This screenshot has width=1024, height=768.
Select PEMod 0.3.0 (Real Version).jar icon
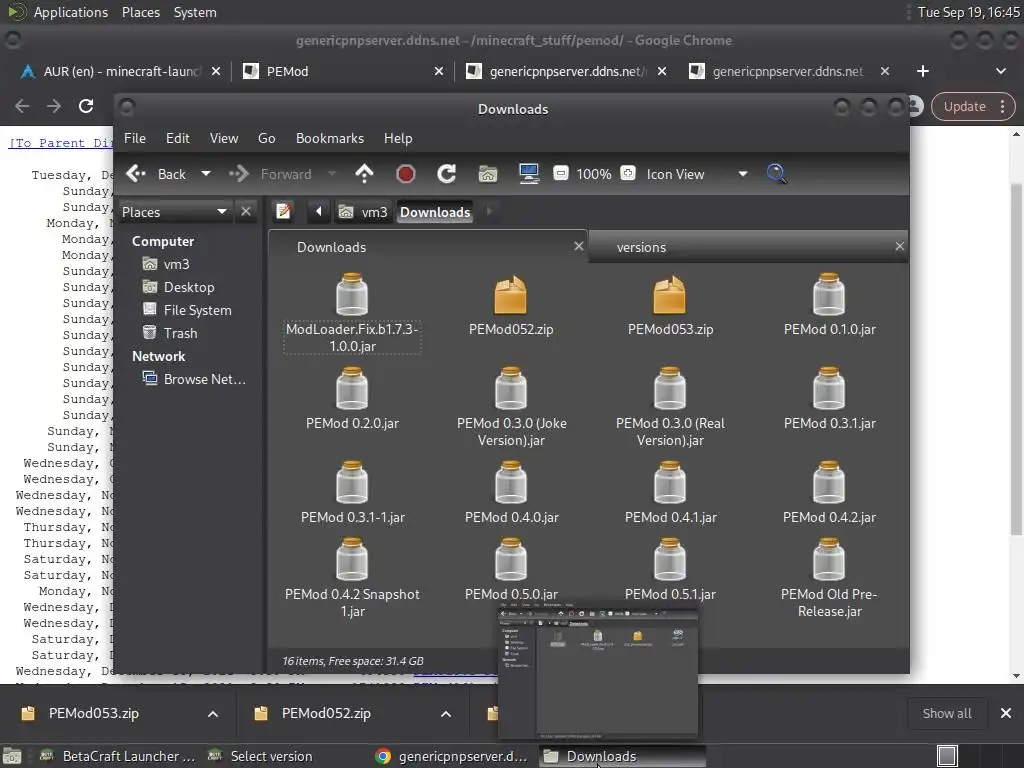(x=670, y=389)
